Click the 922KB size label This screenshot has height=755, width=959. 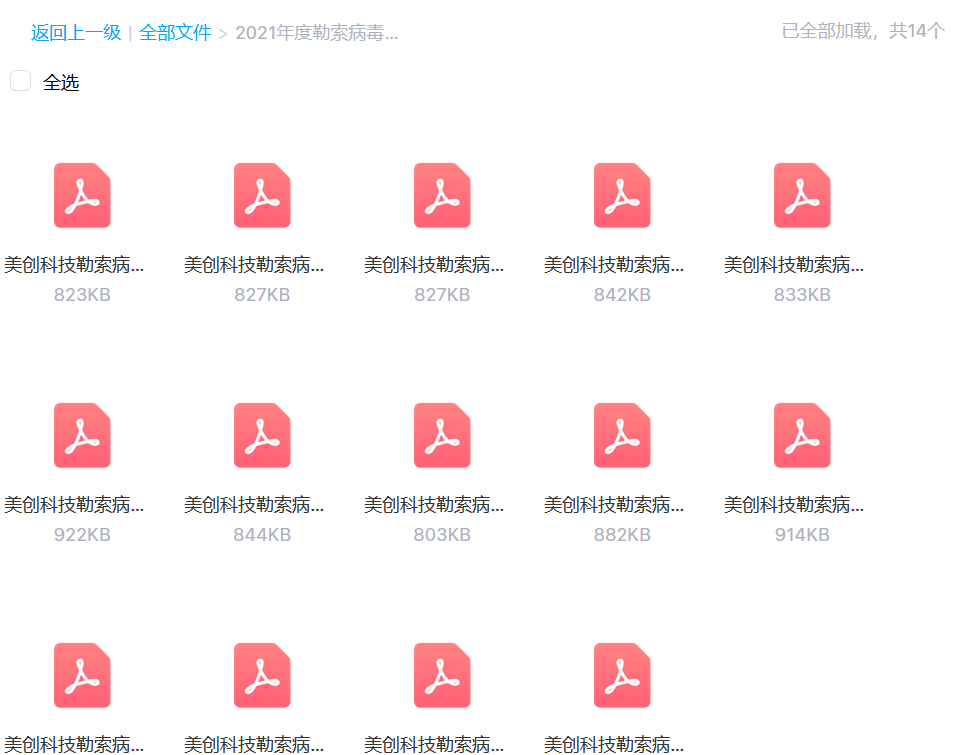click(x=82, y=535)
